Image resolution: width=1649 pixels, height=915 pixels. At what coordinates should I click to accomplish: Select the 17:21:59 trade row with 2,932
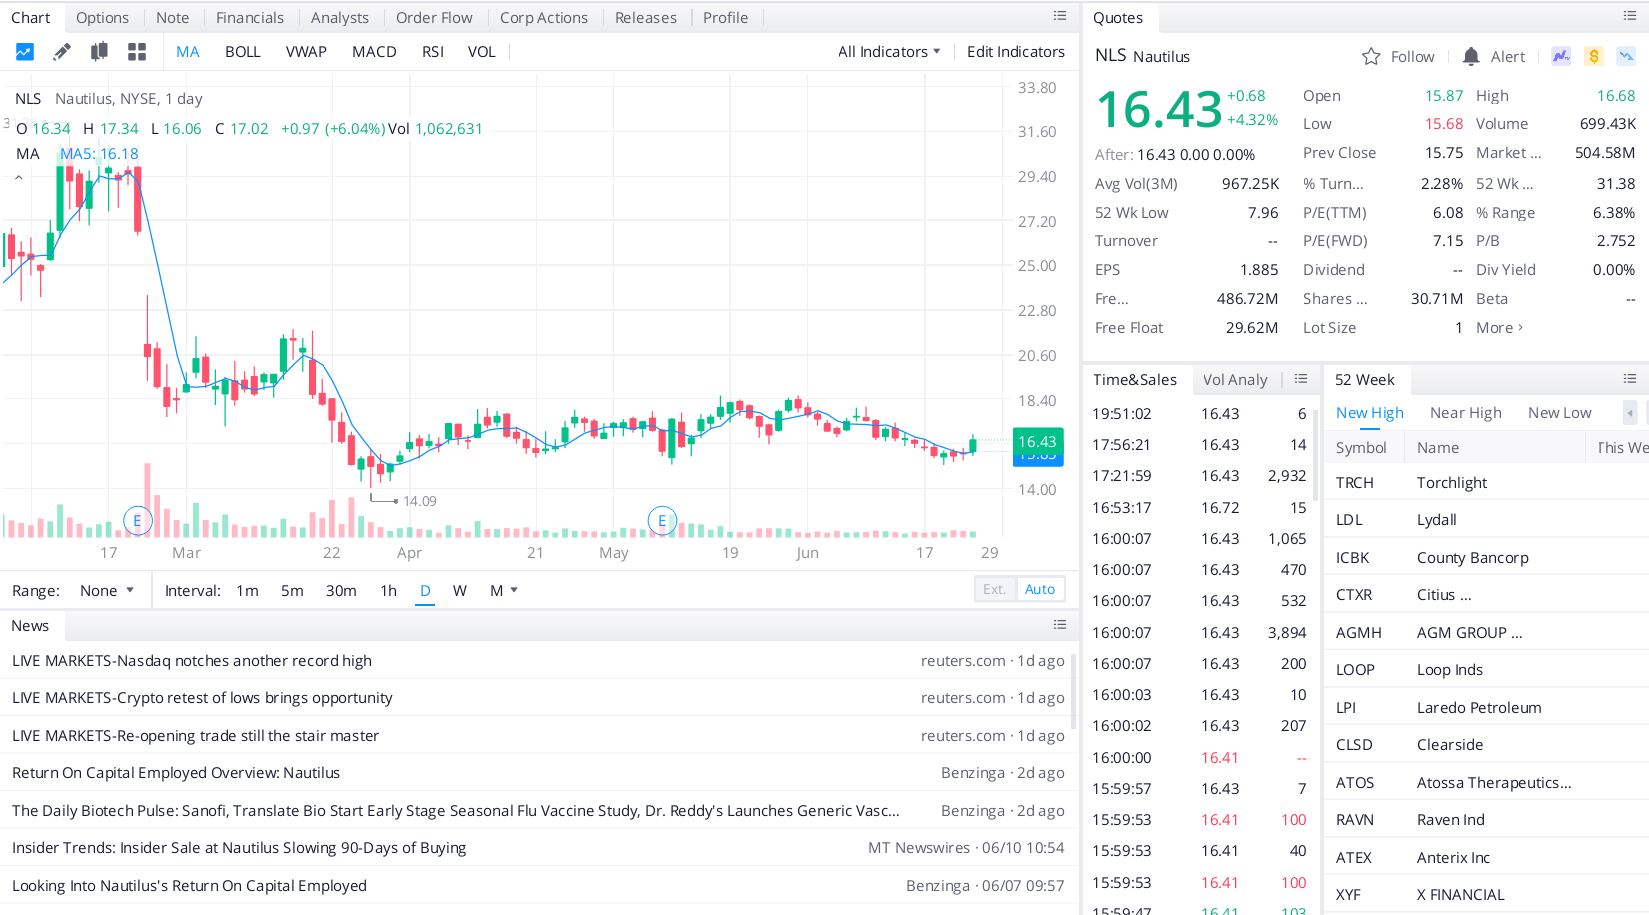point(1199,476)
